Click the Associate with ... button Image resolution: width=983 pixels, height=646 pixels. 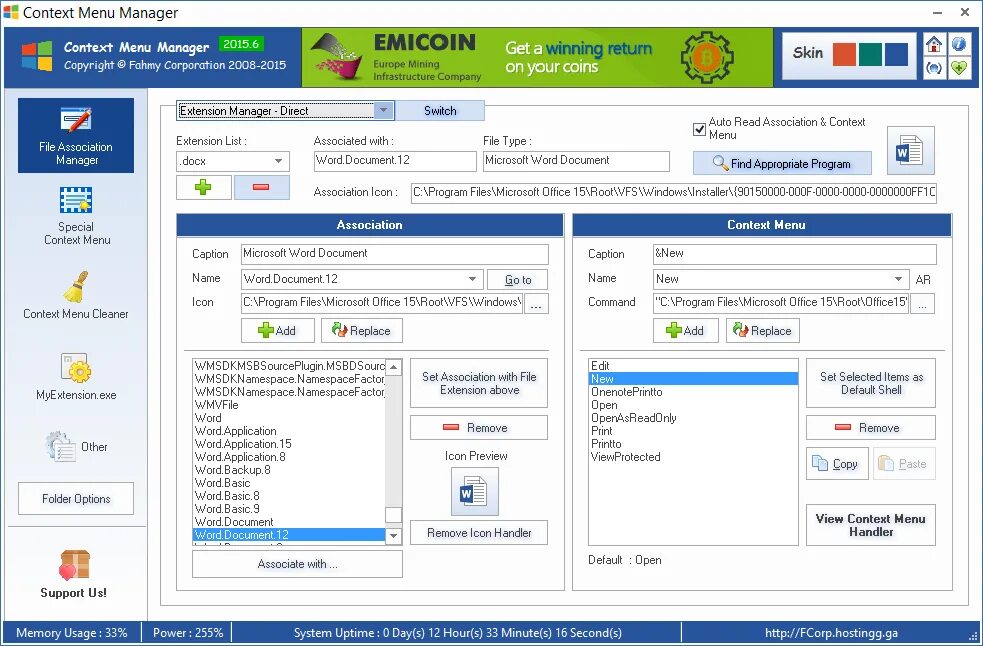297,564
